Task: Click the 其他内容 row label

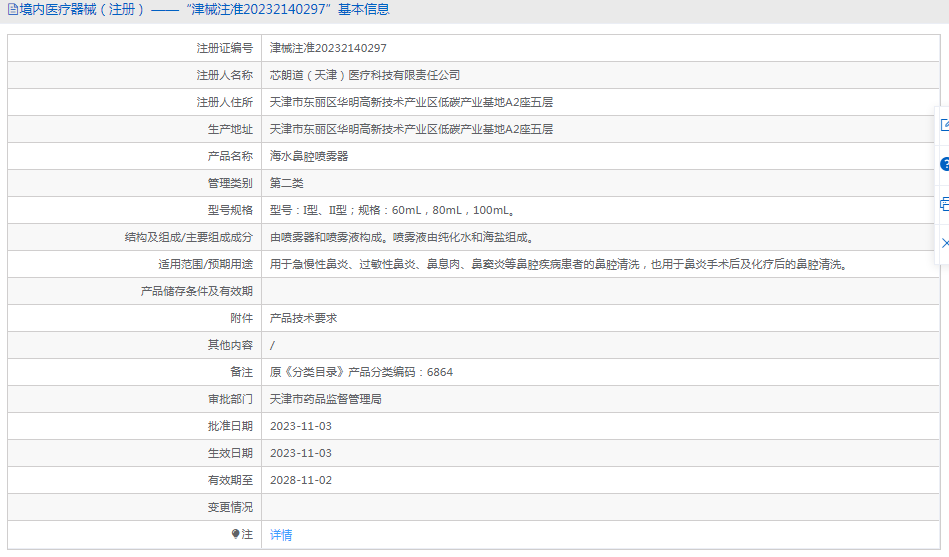Action: point(230,345)
